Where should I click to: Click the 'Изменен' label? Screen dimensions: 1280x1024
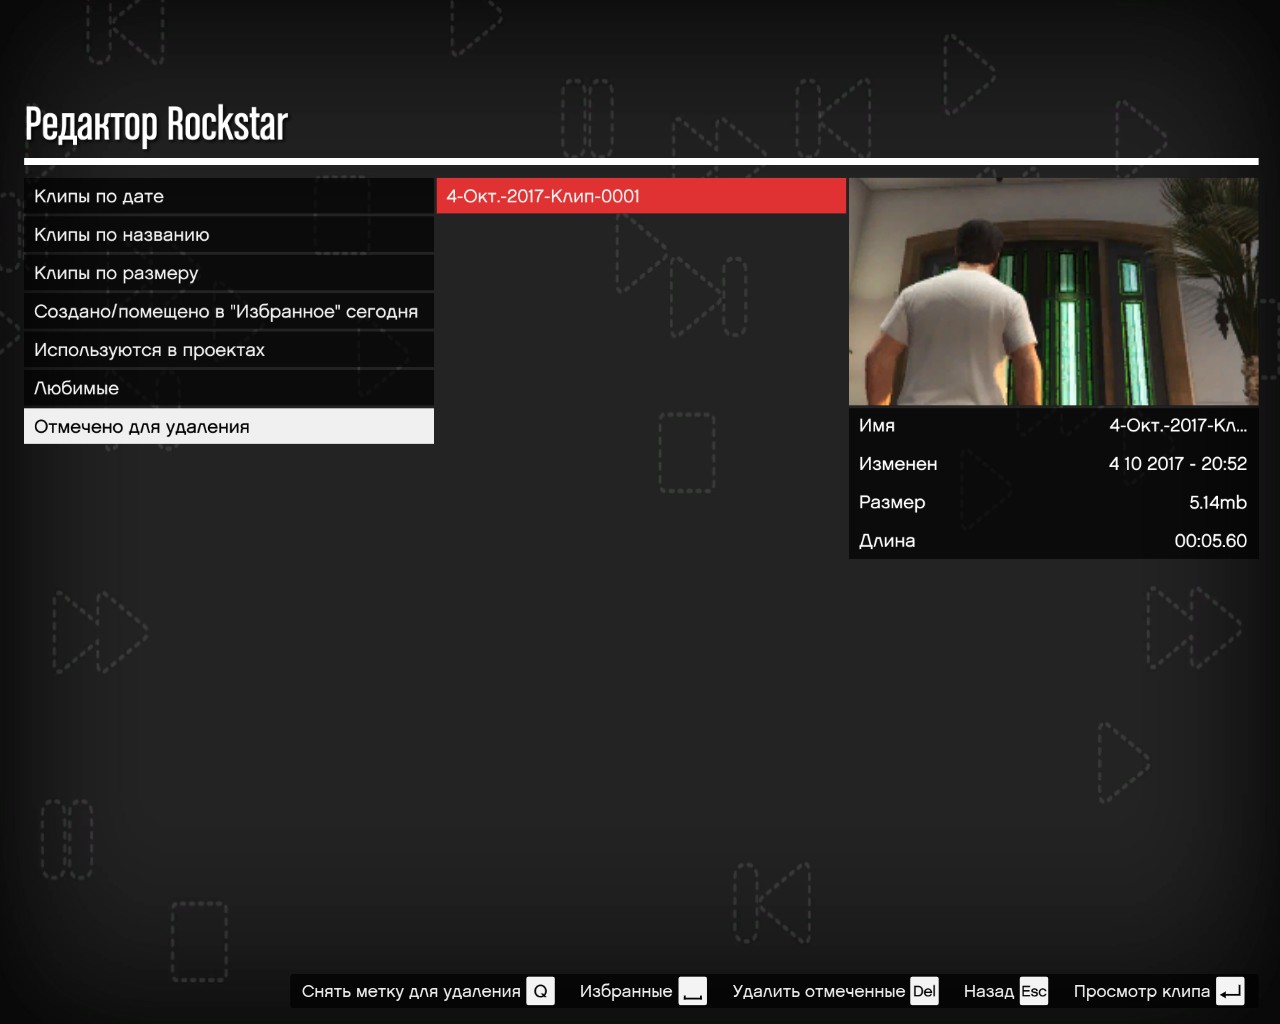898,464
